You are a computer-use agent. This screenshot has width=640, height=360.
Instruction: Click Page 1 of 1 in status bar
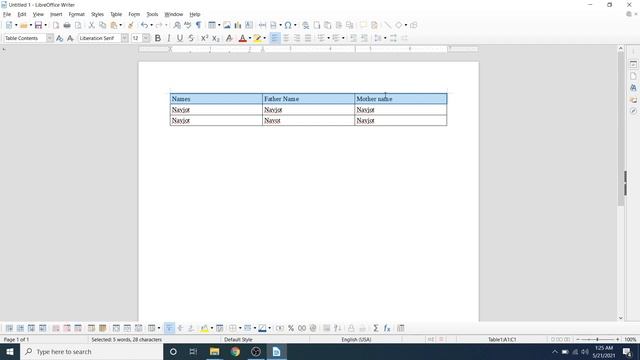pos(16,340)
